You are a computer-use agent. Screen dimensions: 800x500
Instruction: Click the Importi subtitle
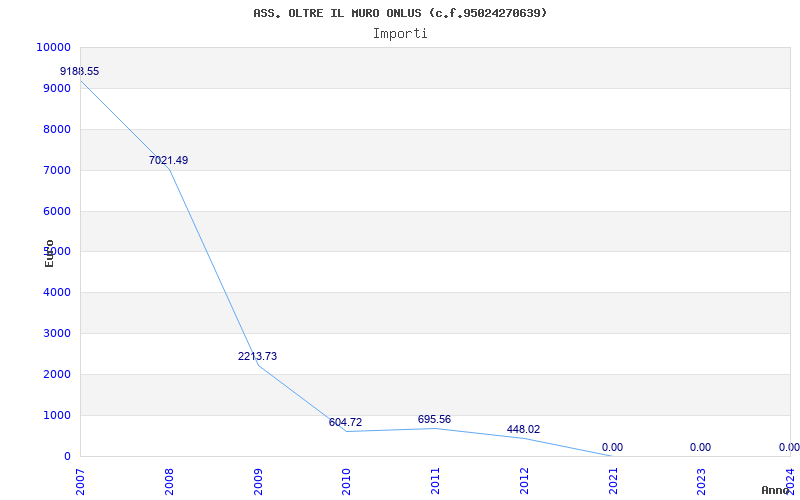click(400, 34)
